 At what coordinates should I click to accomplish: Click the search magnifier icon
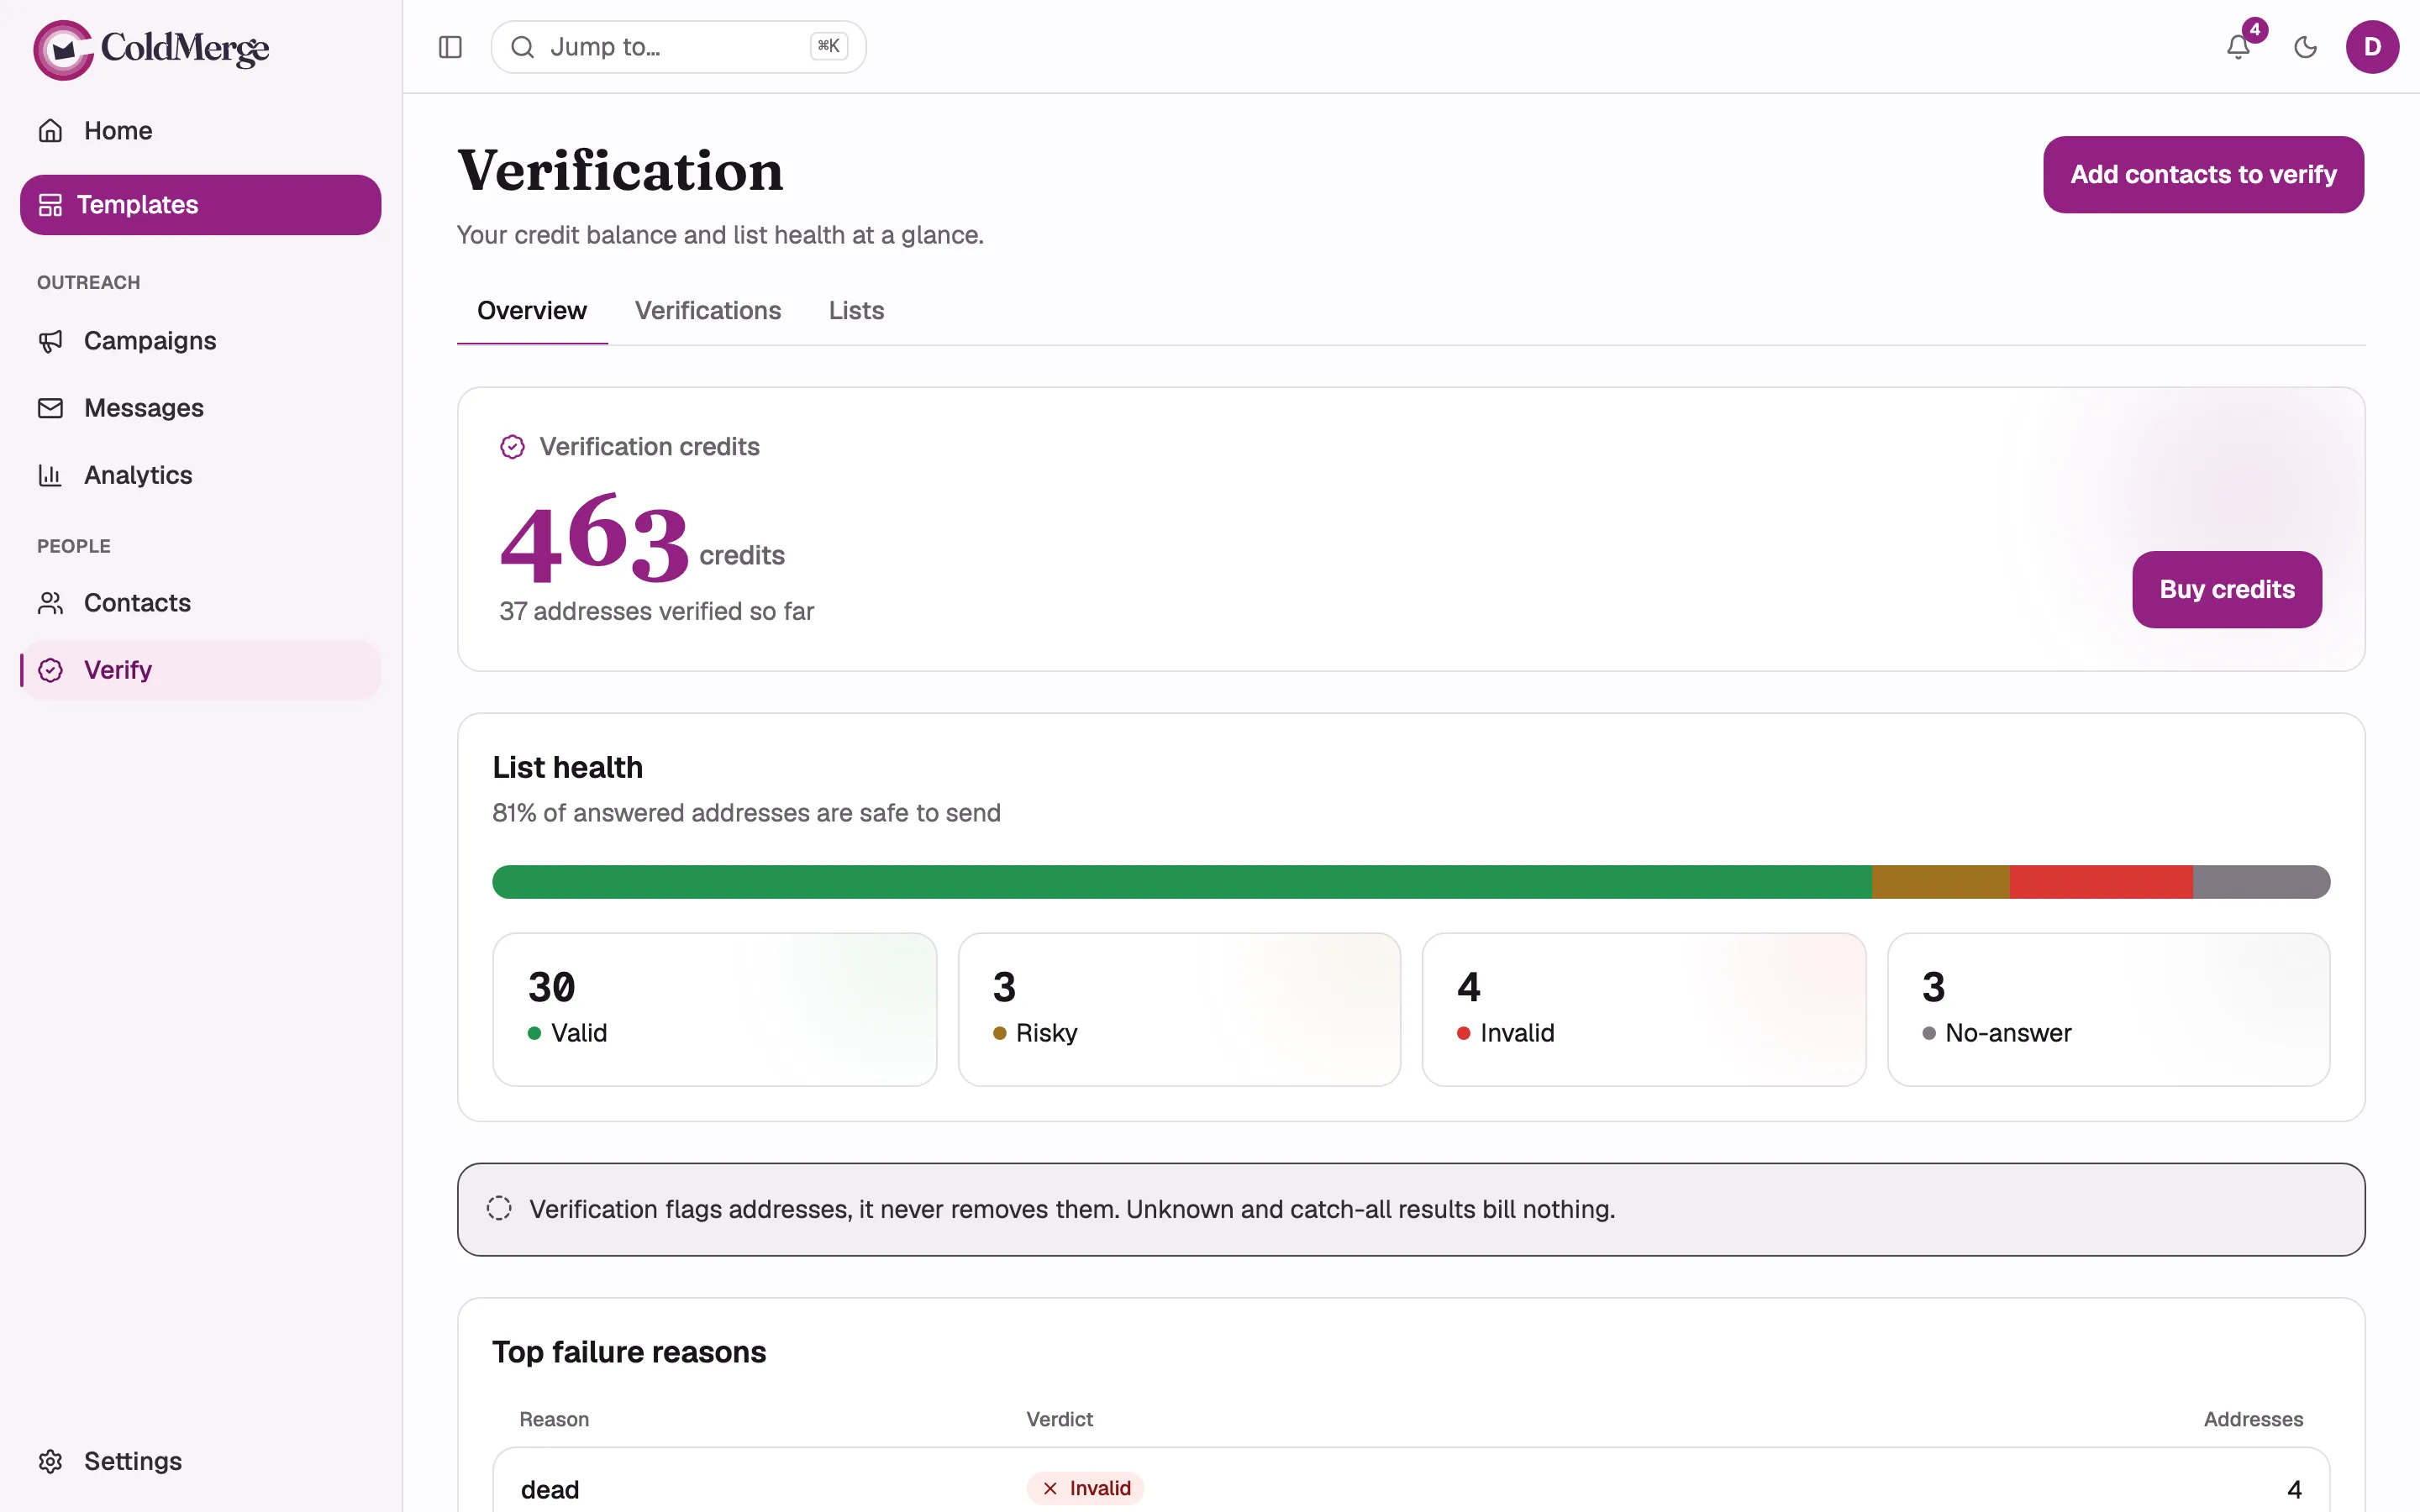tap(522, 47)
